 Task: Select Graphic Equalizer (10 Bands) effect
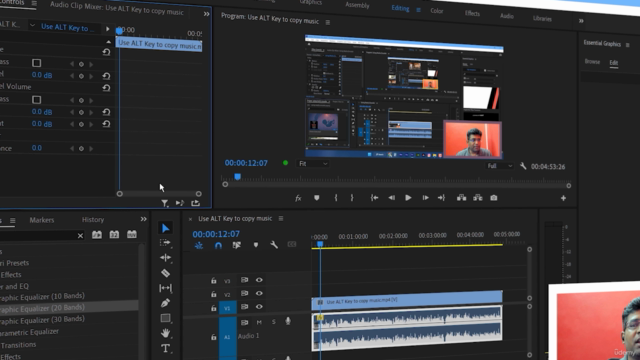(42, 296)
